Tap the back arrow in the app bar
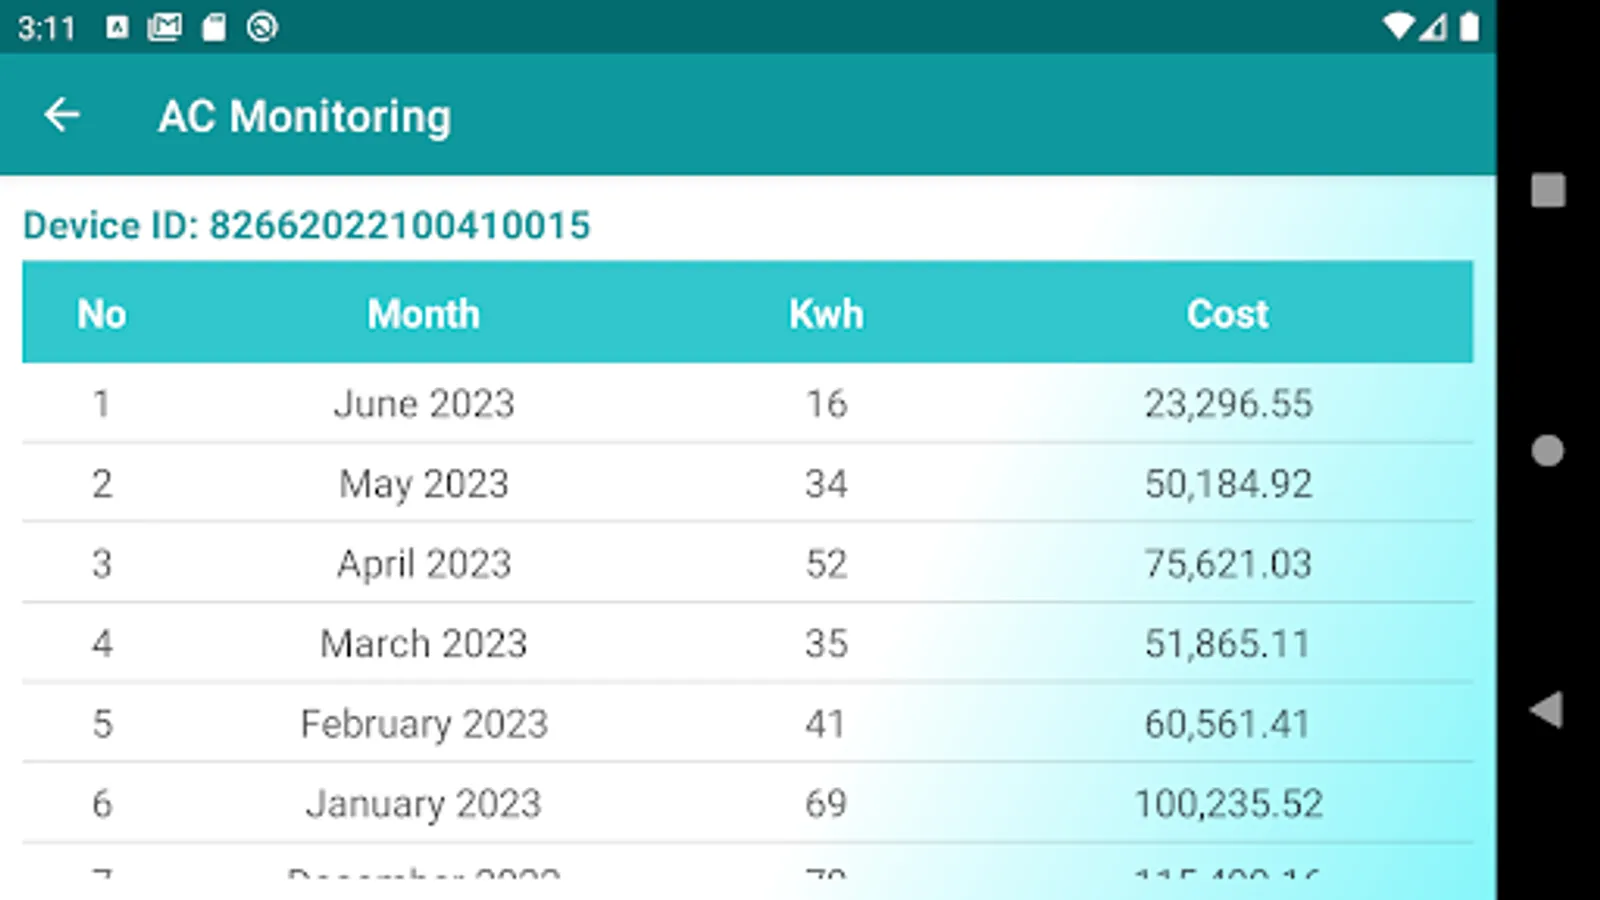This screenshot has height=900, width=1600. pyautogui.click(x=62, y=115)
